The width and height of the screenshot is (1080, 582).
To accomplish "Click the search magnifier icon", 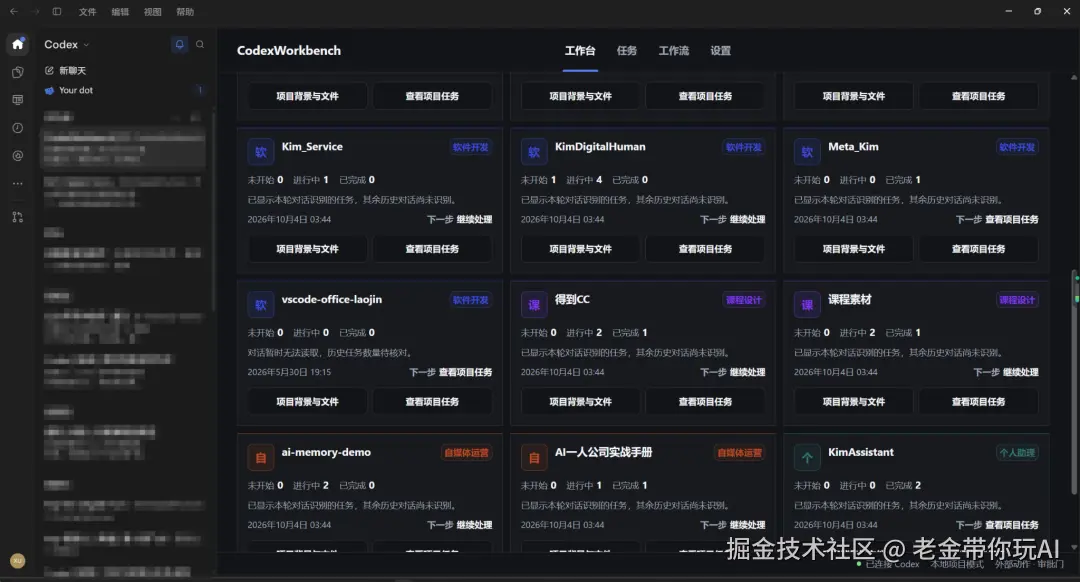I will (200, 44).
